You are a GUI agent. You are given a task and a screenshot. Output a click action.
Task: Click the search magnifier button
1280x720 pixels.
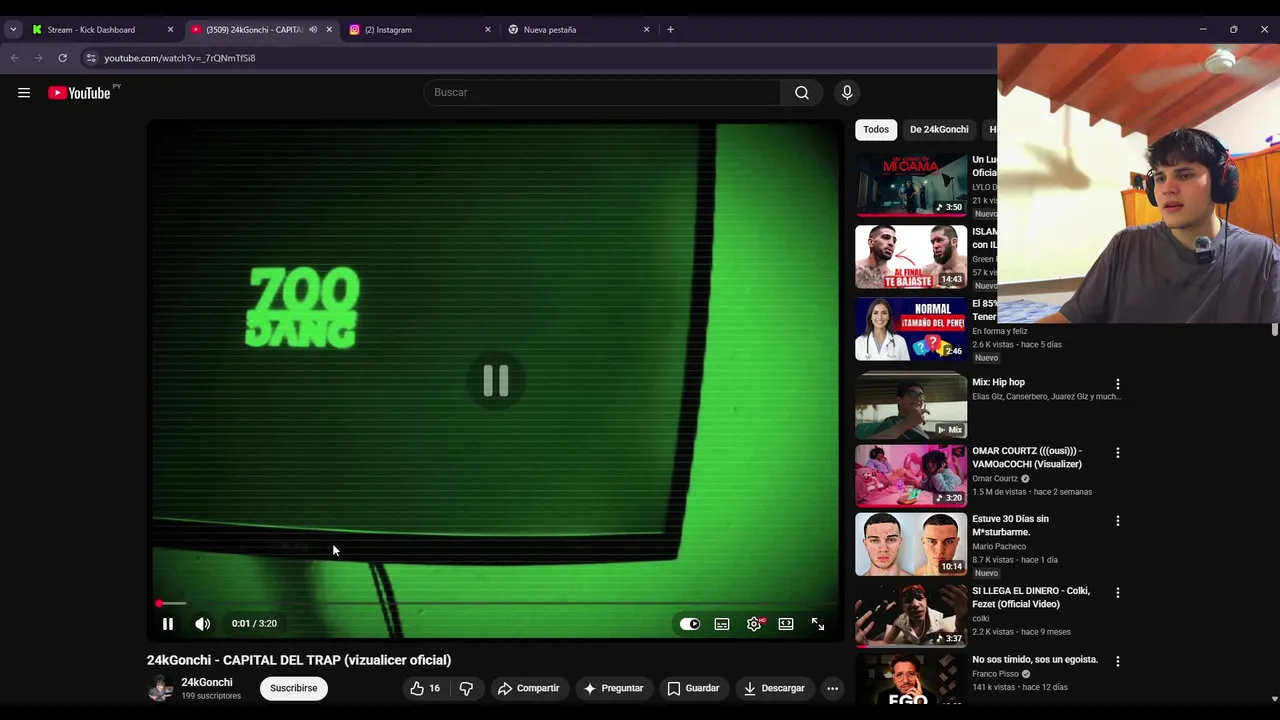pos(802,93)
